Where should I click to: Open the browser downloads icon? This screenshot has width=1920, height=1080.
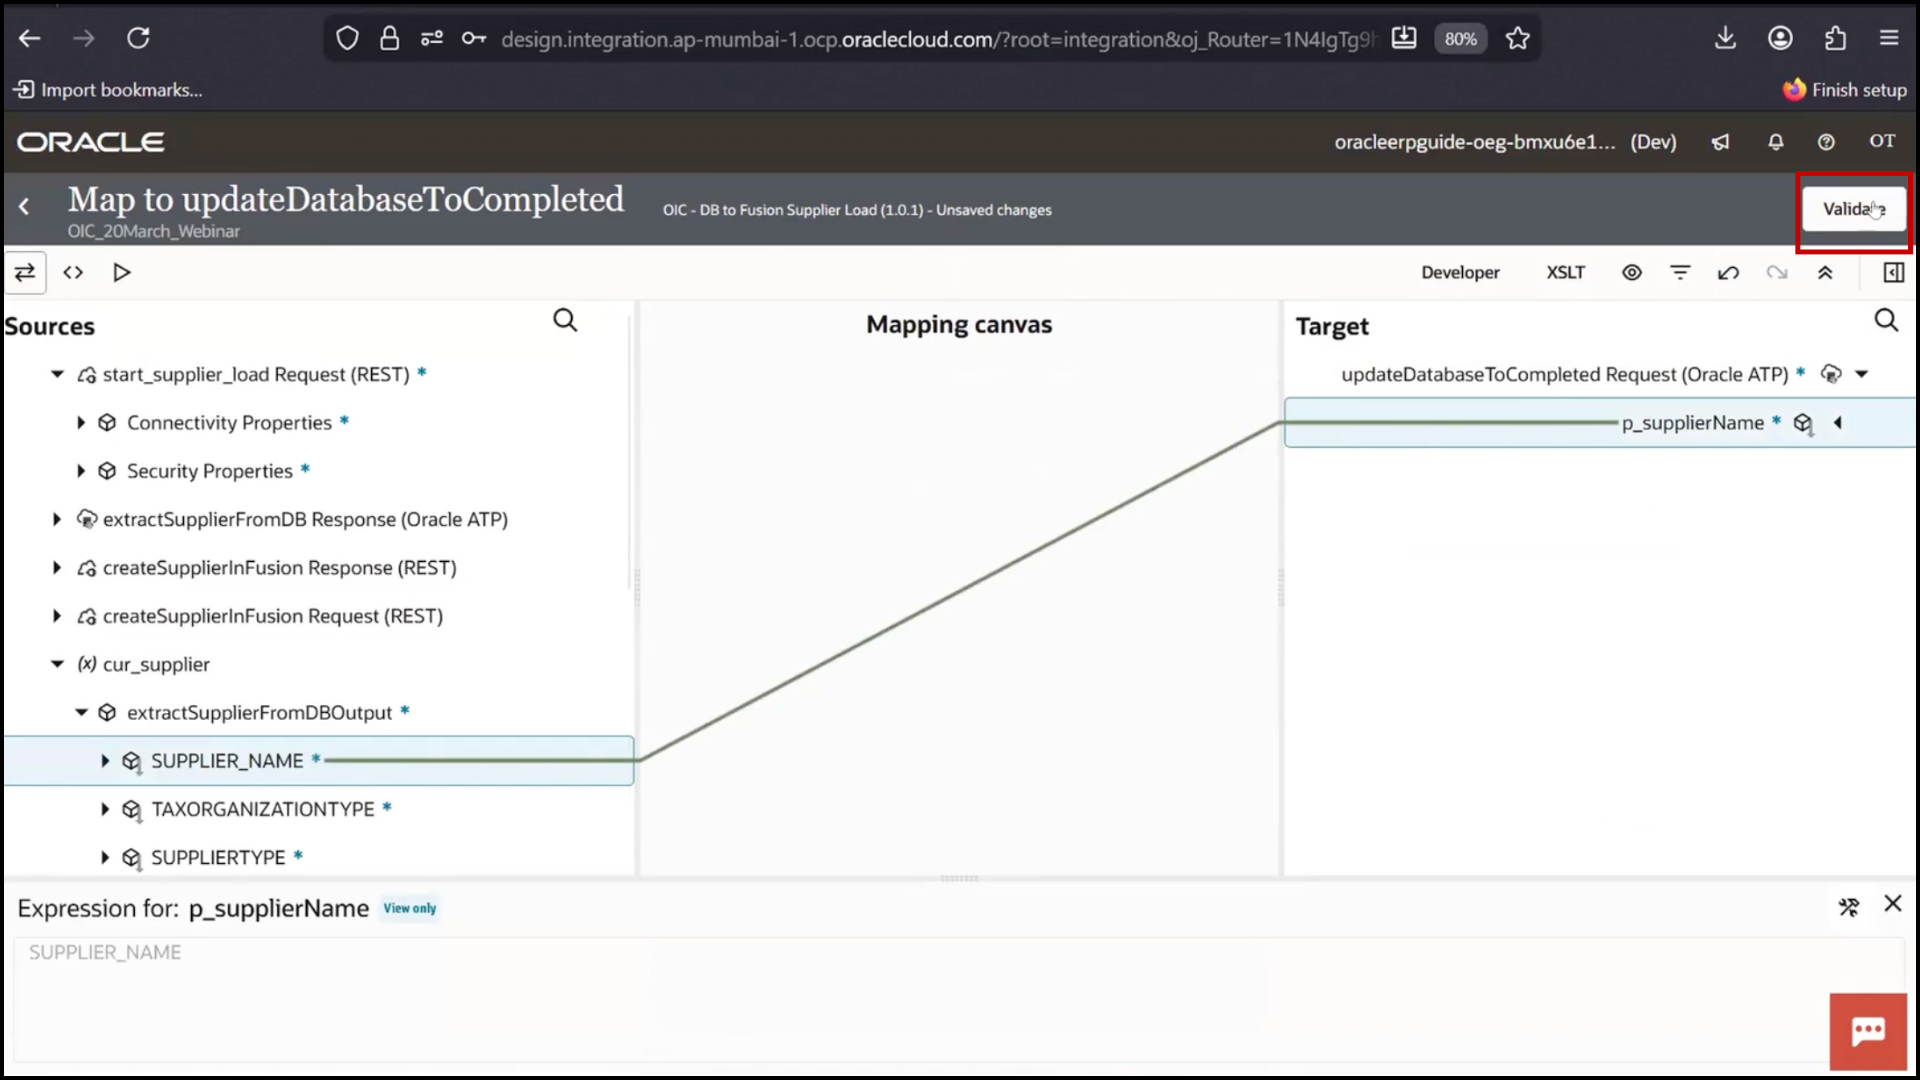(1725, 38)
